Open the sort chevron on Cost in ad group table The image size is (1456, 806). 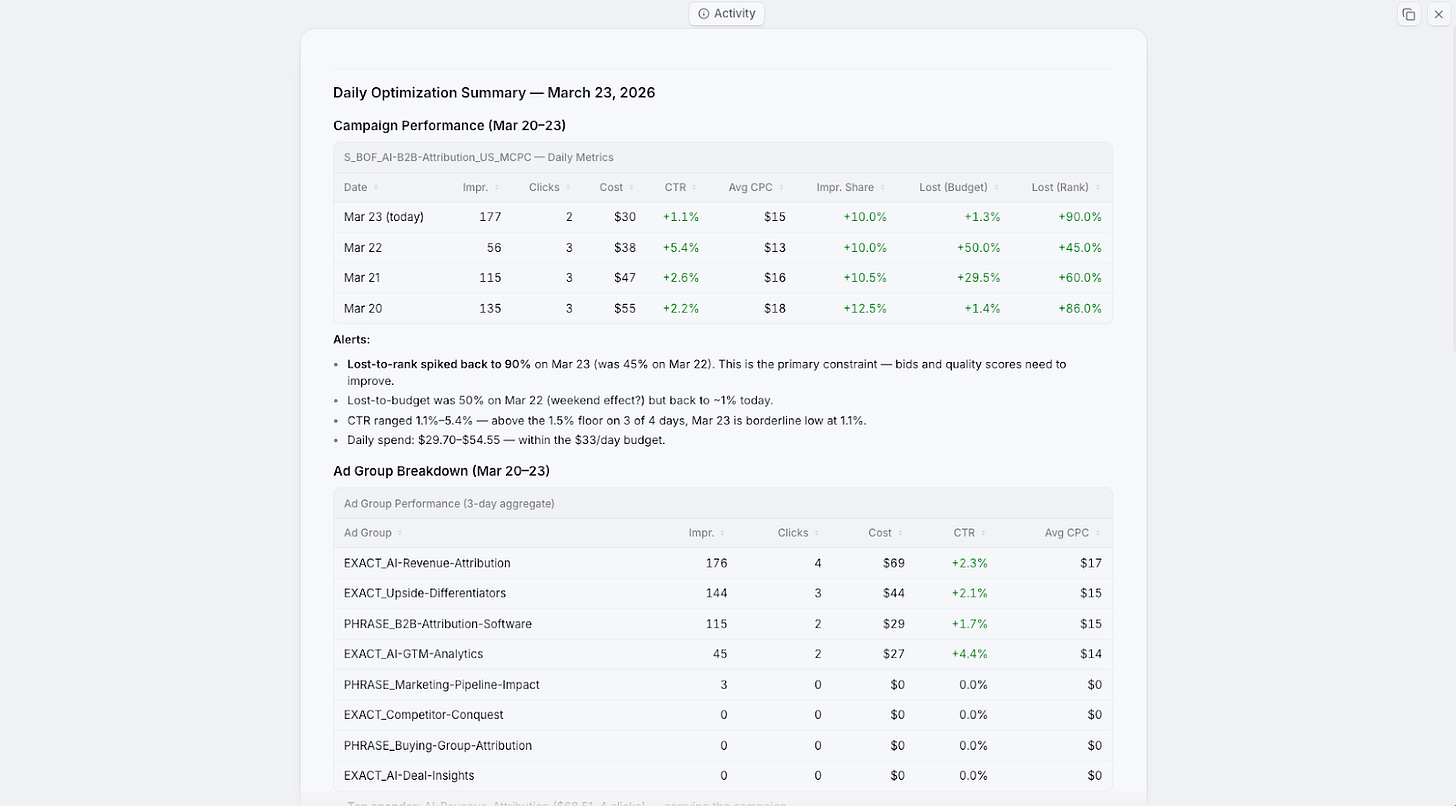(x=901, y=533)
